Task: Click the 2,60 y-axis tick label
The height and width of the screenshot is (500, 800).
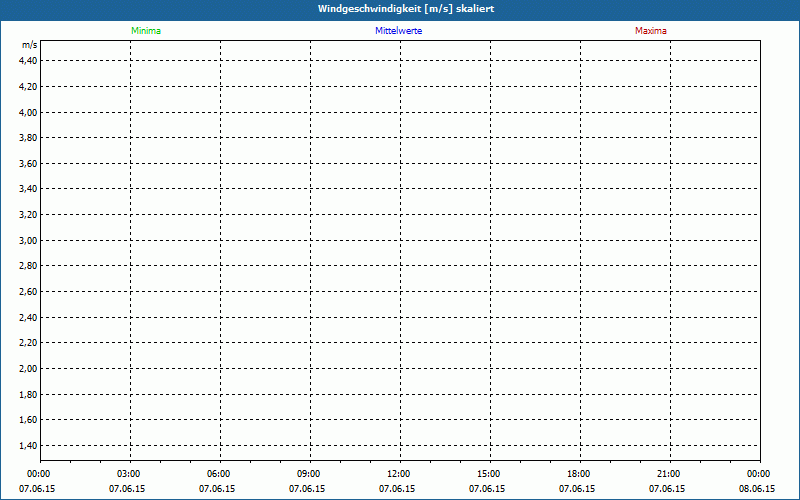Action: 29,292
